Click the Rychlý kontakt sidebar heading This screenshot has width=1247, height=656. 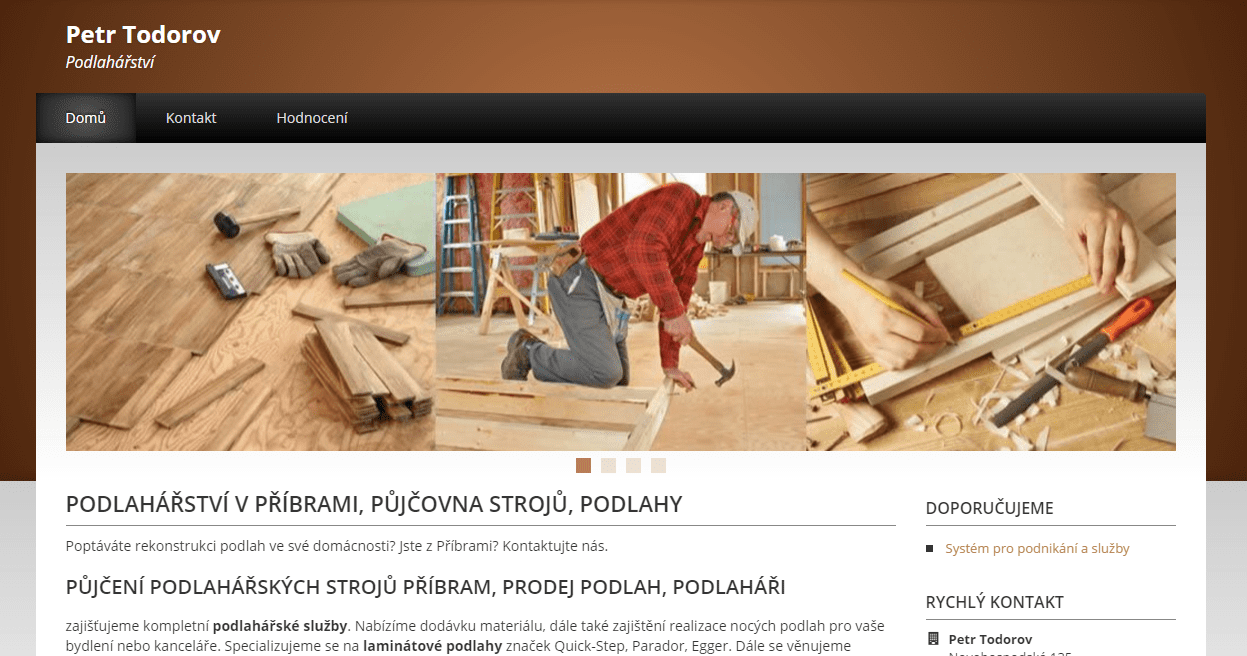[995, 602]
